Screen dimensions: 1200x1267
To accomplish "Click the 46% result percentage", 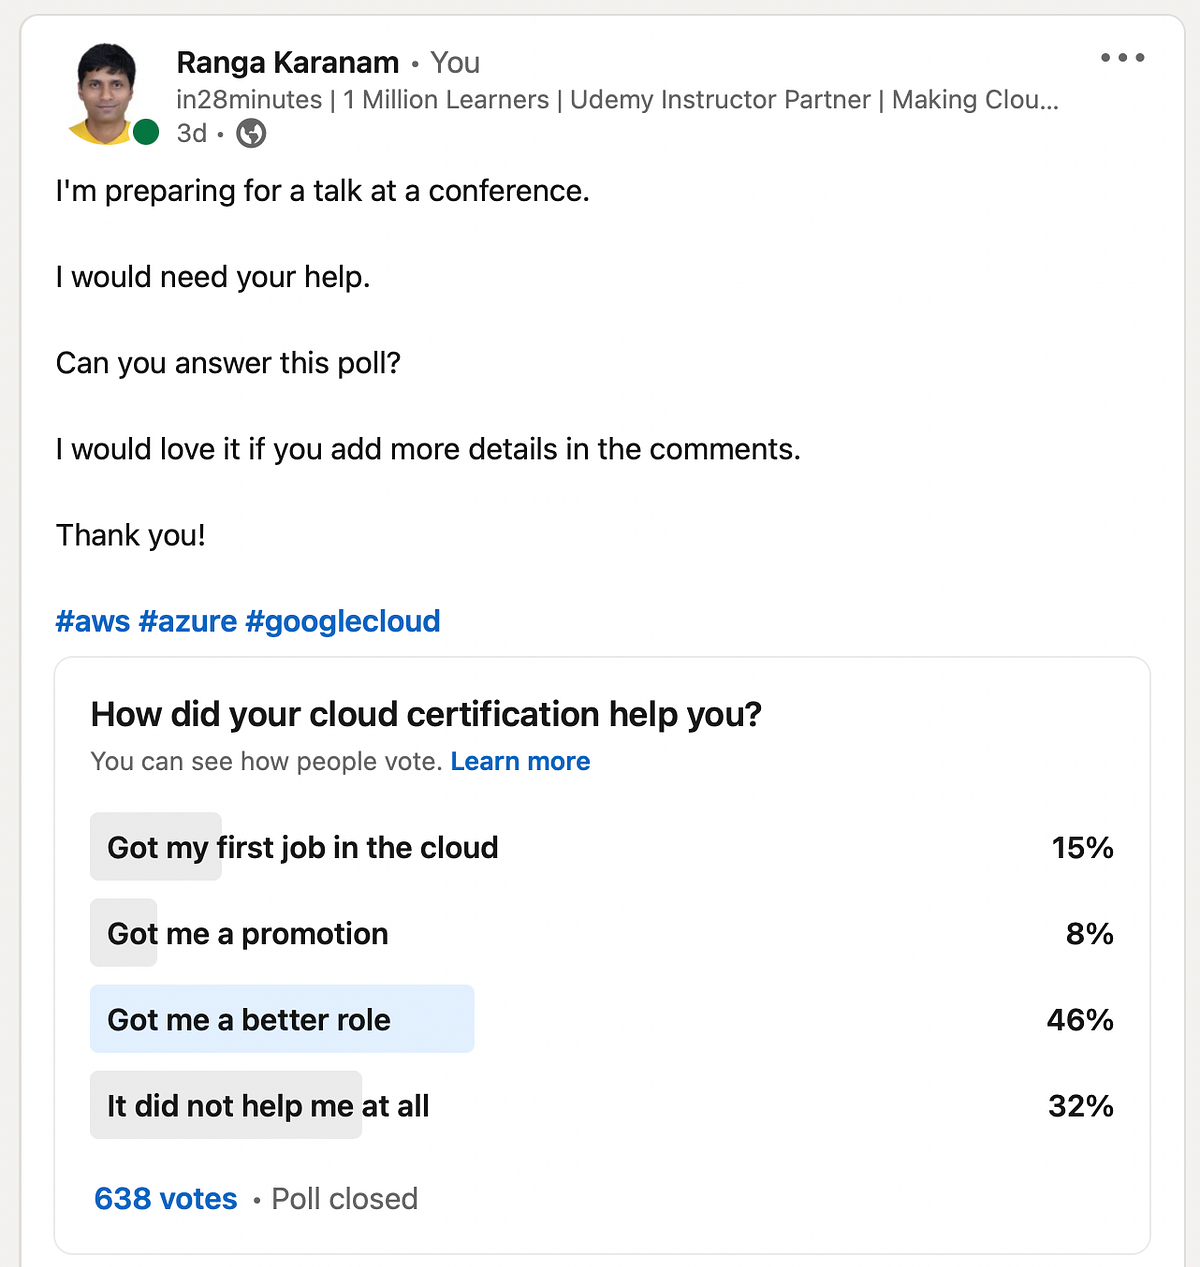I will [1080, 1020].
